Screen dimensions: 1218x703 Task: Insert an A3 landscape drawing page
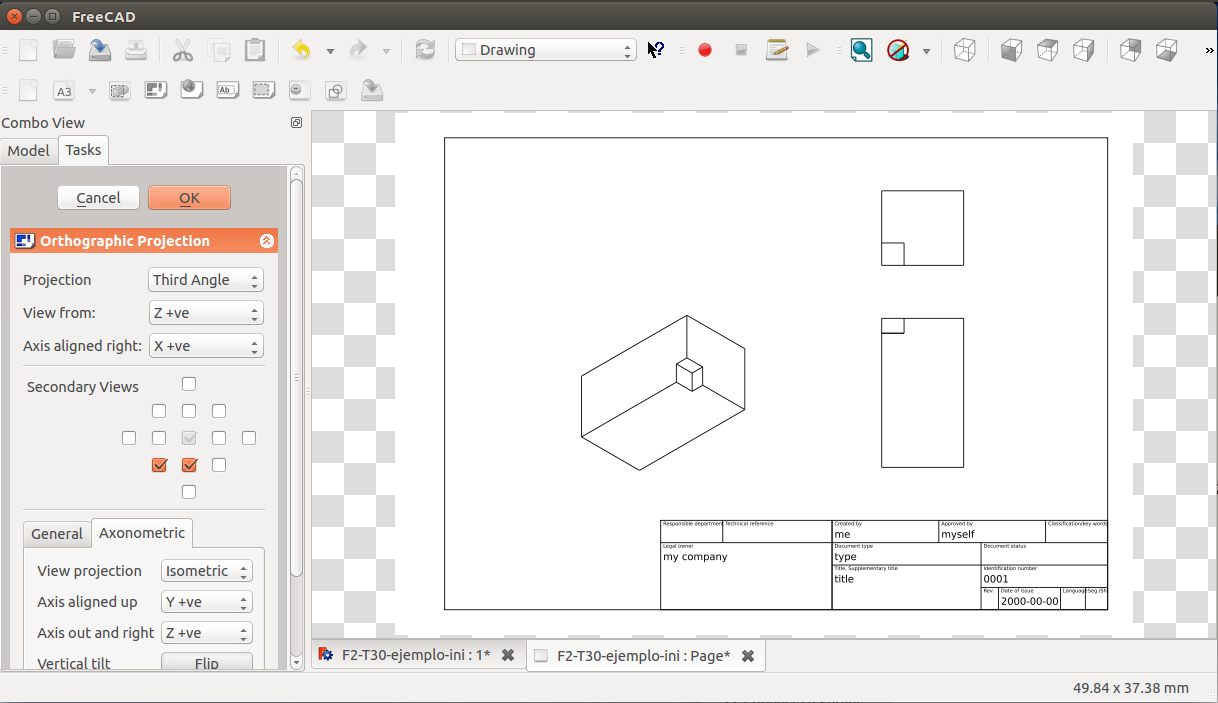[64, 91]
